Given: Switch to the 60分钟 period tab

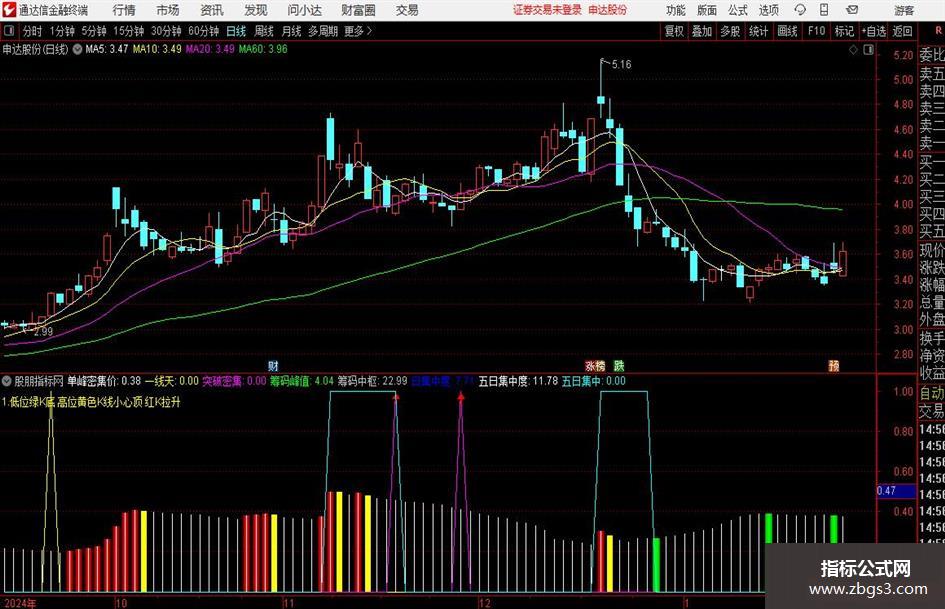Looking at the screenshot, I should point(203,31).
